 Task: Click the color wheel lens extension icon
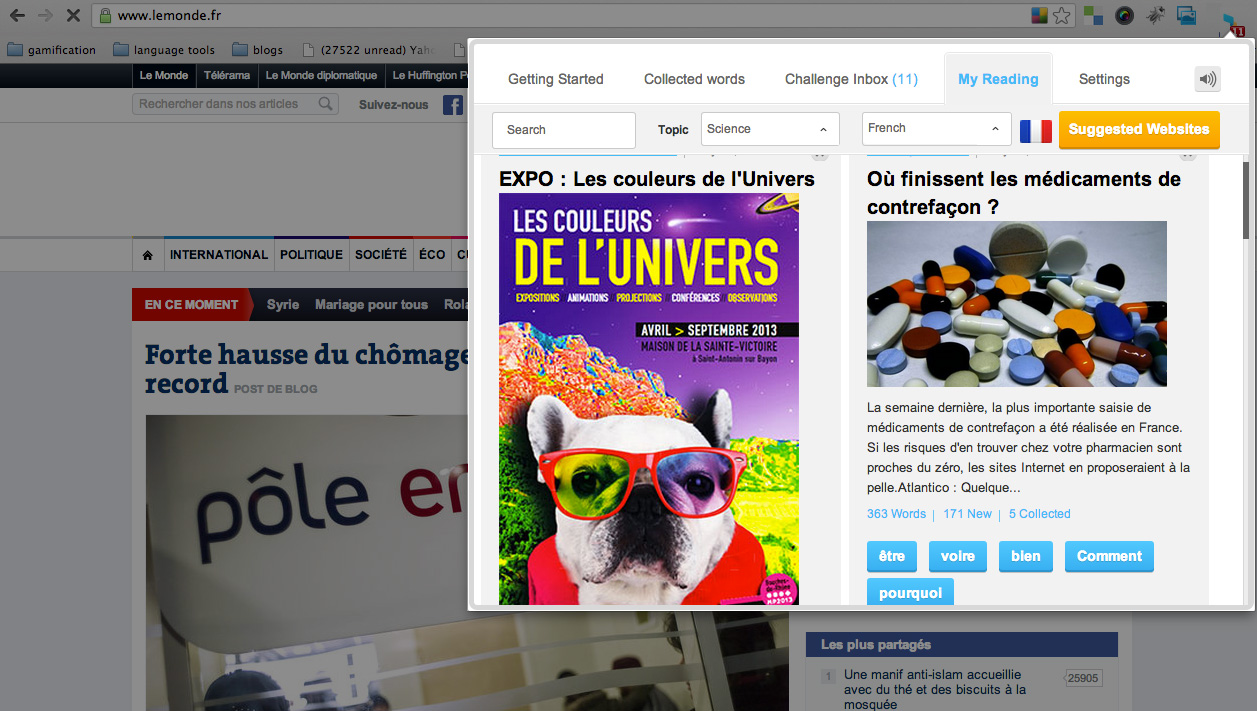click(1124, 15)
